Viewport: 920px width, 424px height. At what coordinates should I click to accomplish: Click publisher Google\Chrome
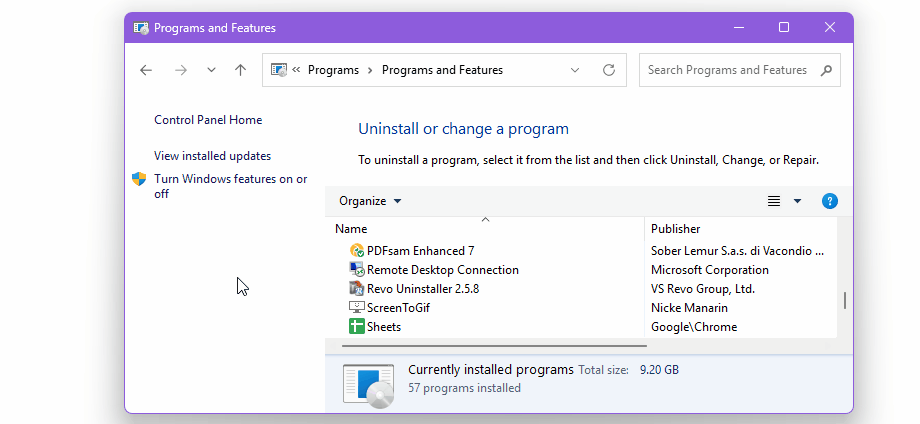[x=694, y=327]
